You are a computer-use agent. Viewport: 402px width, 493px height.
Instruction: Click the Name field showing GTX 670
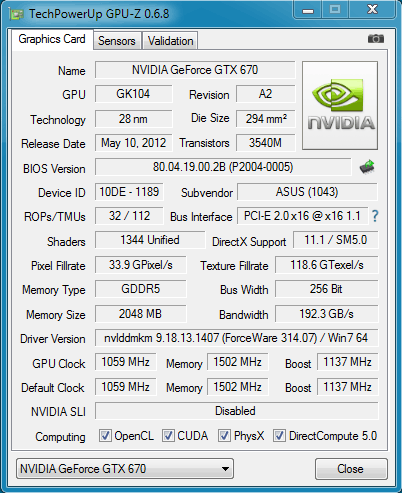(195, 70)
